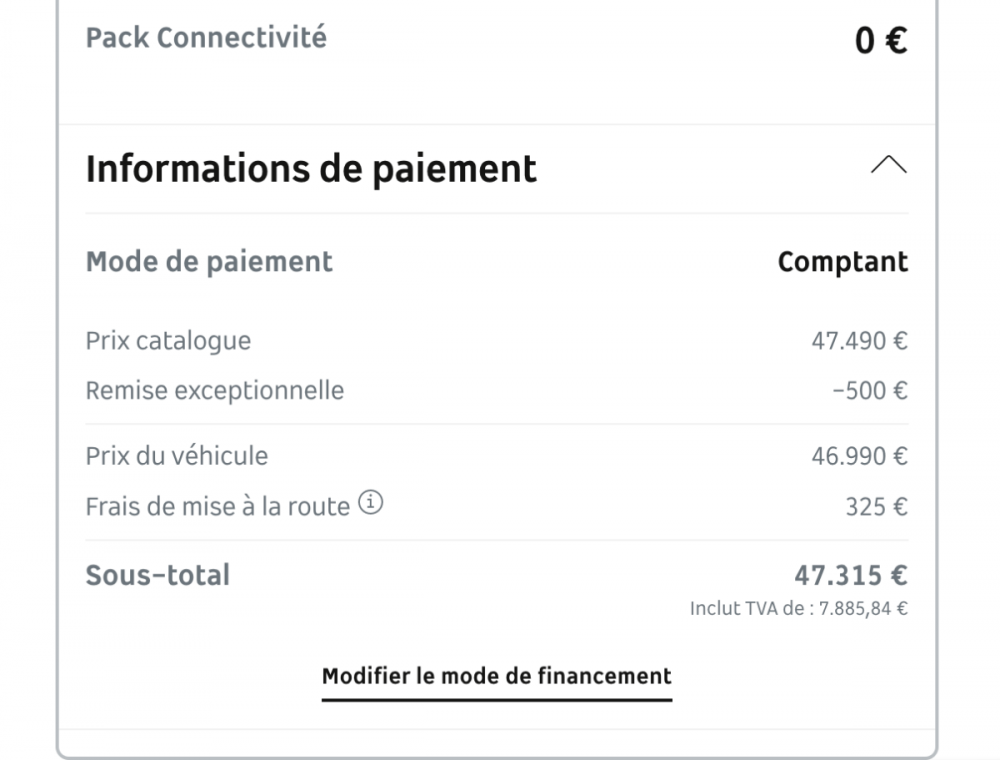Select the 46.990 € vehicle price
This screenshot has height=760, width=1000.
859,457
